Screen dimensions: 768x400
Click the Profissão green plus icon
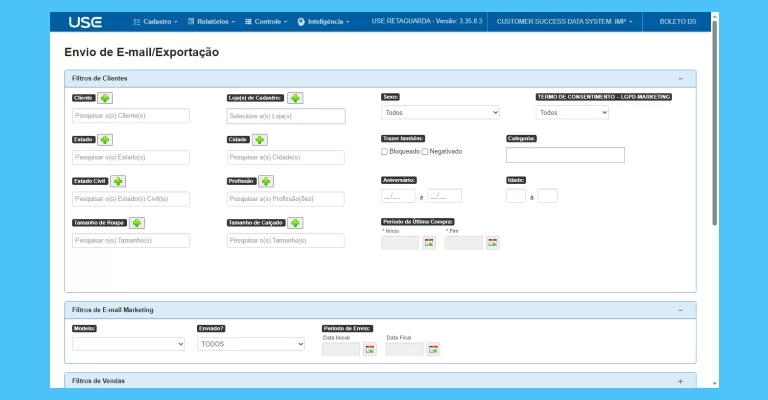tap(266, 181)
